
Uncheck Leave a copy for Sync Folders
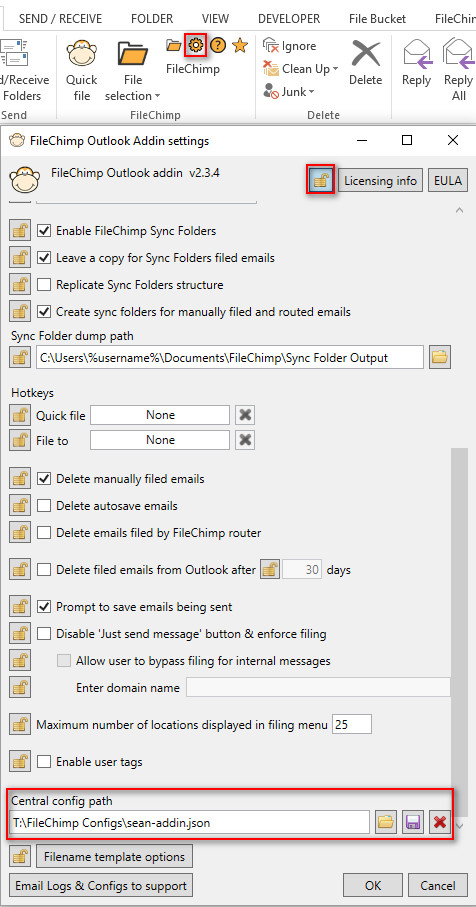[x=44, y=258]
